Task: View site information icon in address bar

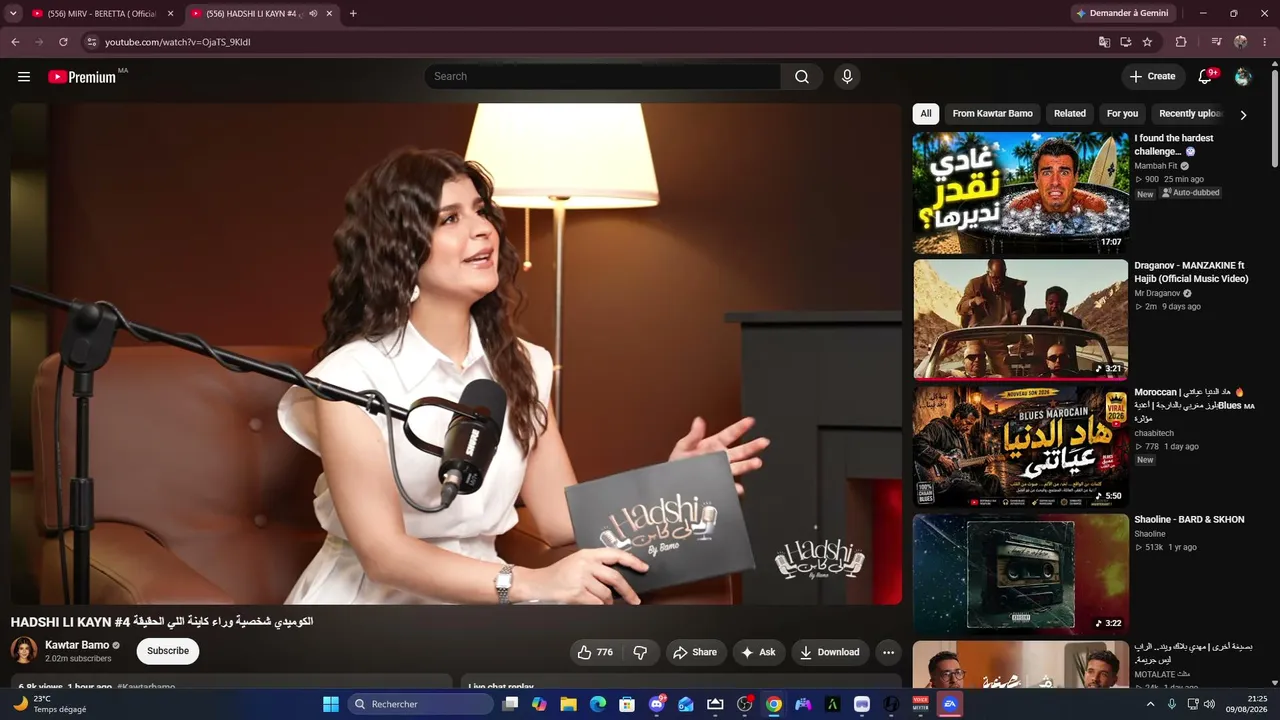Action: click(91, 42)
